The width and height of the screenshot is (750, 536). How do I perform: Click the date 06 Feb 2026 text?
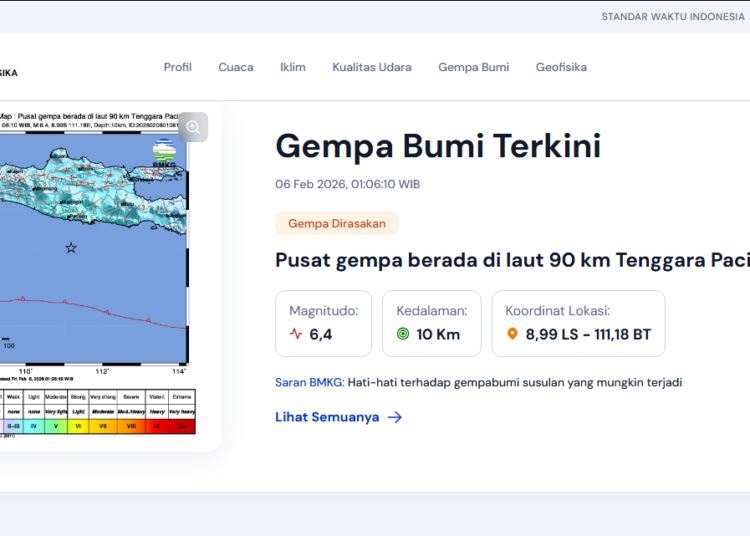[347, 184]
